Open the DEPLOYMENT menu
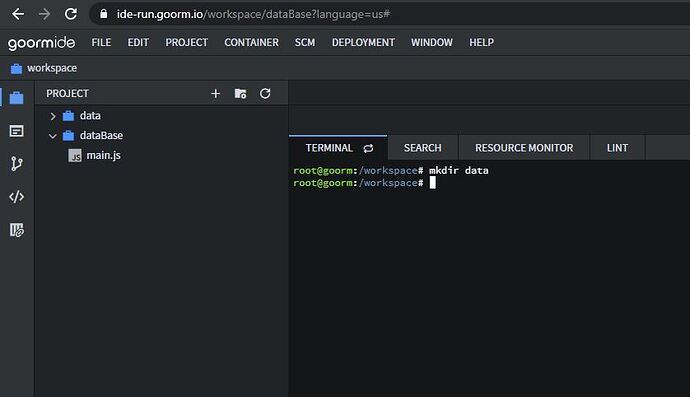 coord(363,42)
